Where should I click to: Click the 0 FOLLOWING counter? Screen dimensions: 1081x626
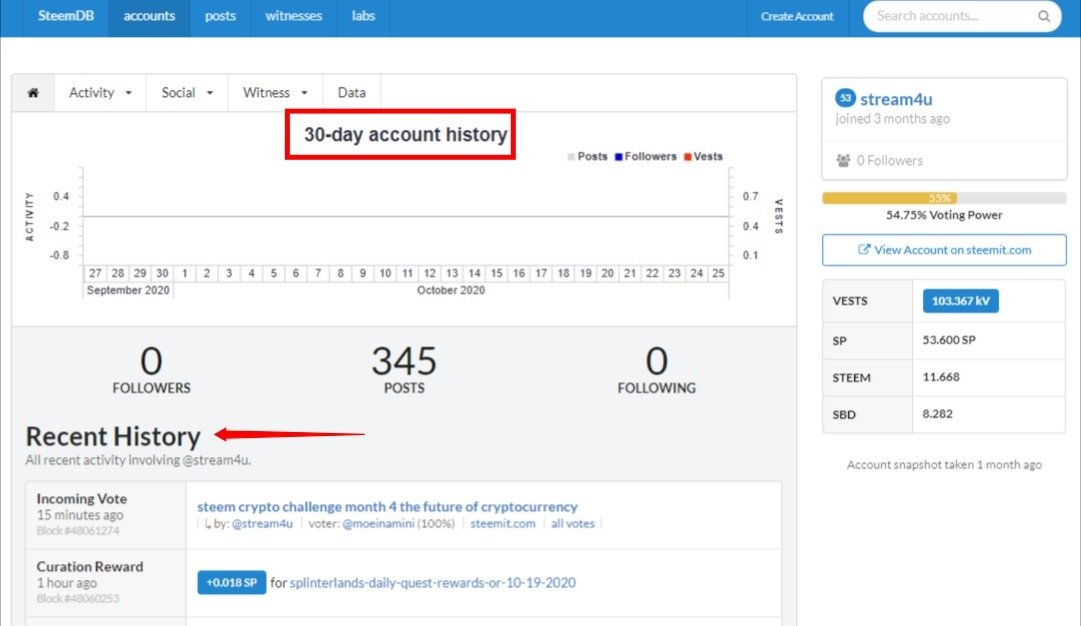coord(656,369)
